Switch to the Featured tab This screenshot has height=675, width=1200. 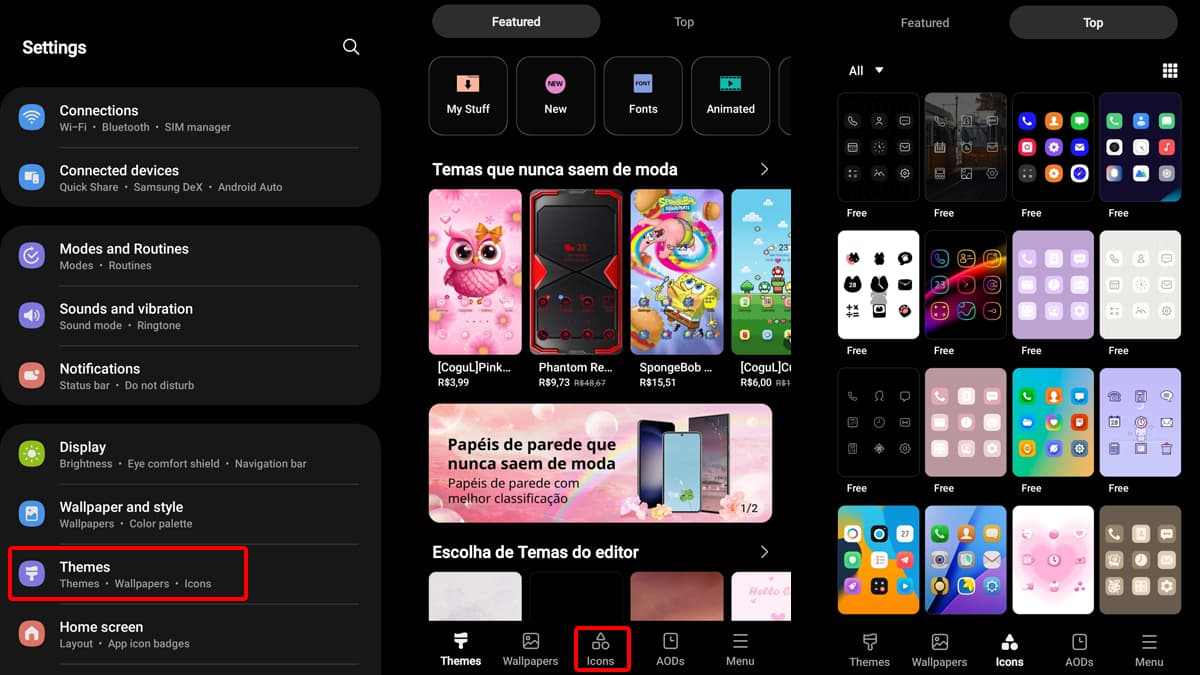point(515,21)
